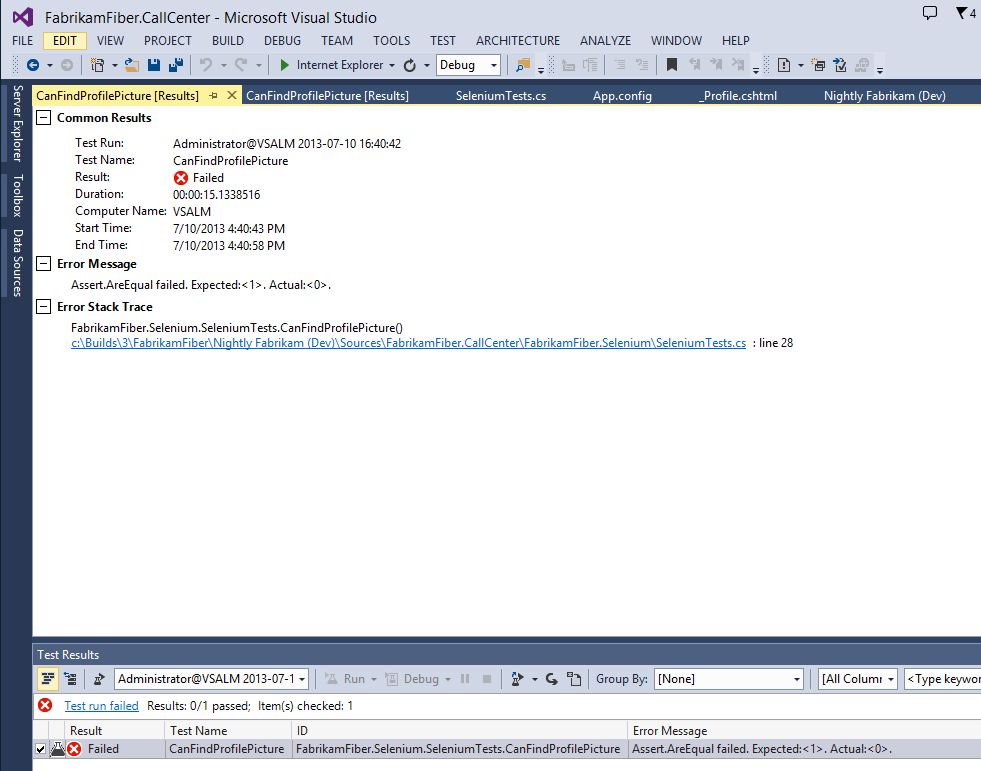Collapse the Common Results section
This screenshot has height=771, width=981.
click(44, 118)
